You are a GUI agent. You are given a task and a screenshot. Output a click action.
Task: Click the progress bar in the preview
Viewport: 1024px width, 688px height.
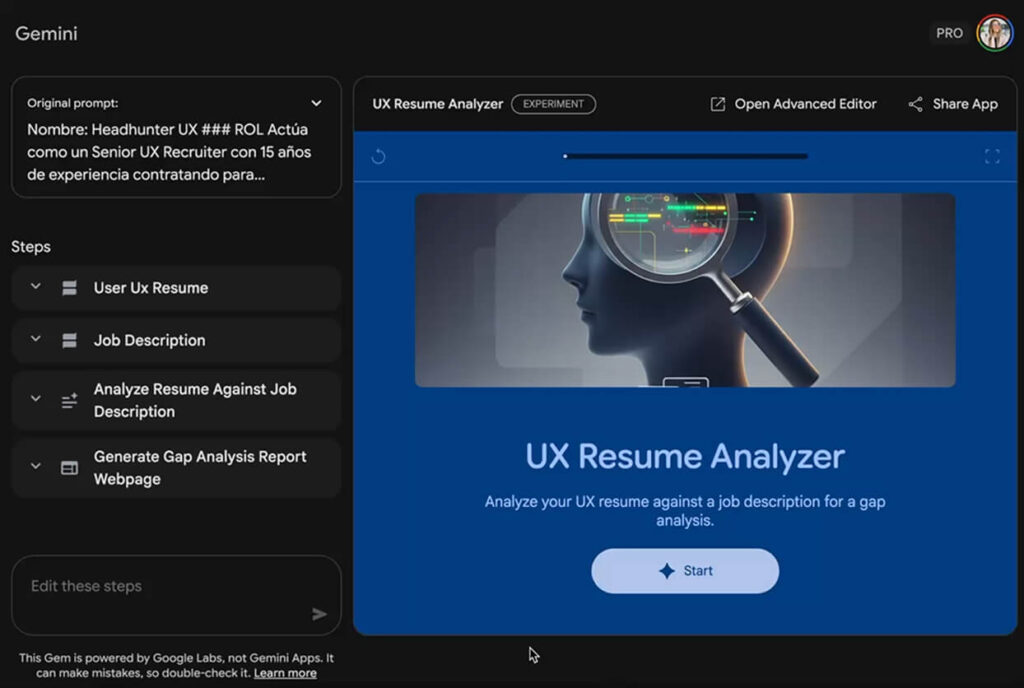coord(685,156)
